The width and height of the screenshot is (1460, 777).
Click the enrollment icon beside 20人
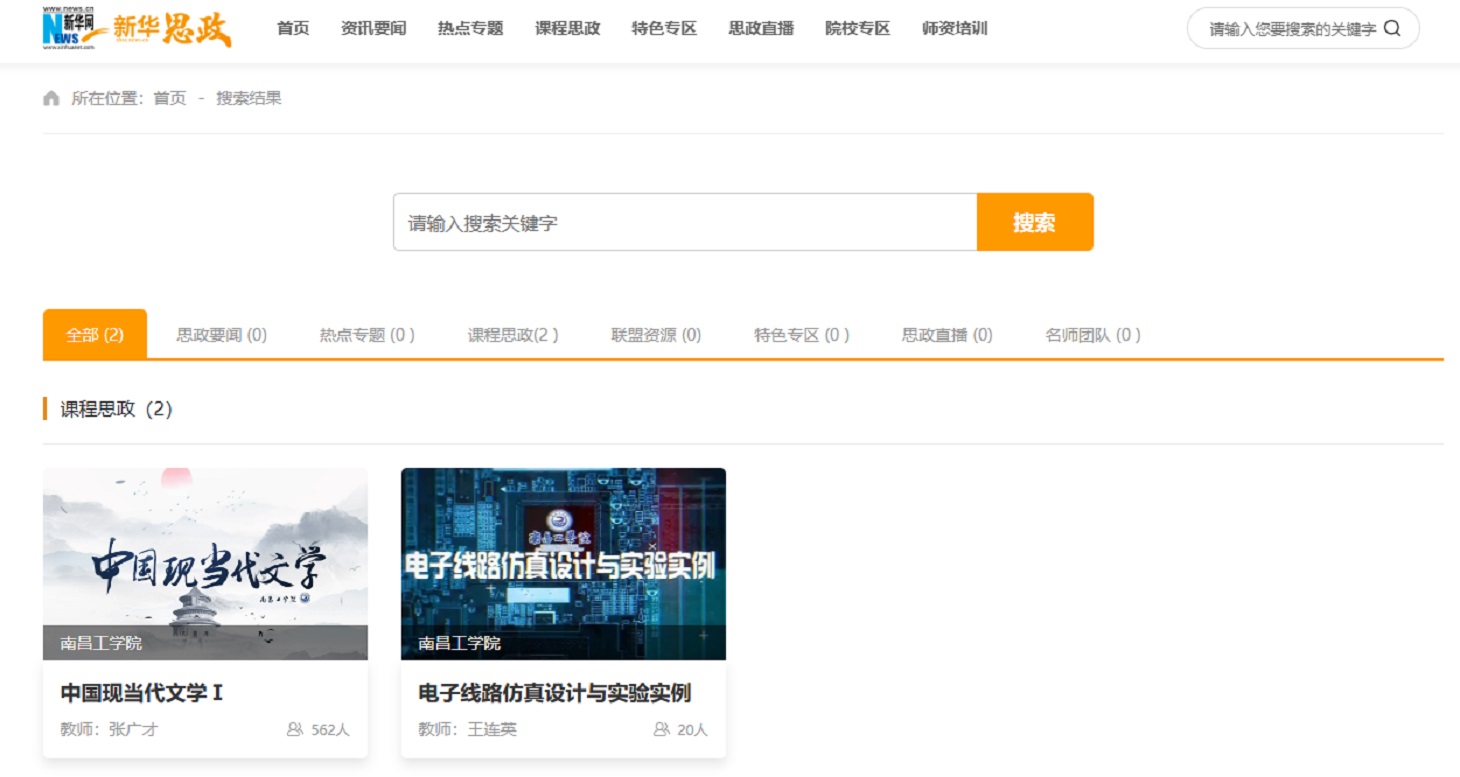(x=661, y=730)
